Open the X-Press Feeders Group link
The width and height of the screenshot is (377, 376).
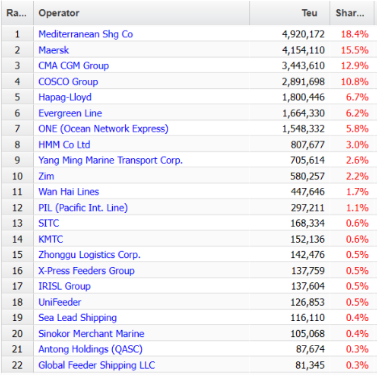point(87,271)
